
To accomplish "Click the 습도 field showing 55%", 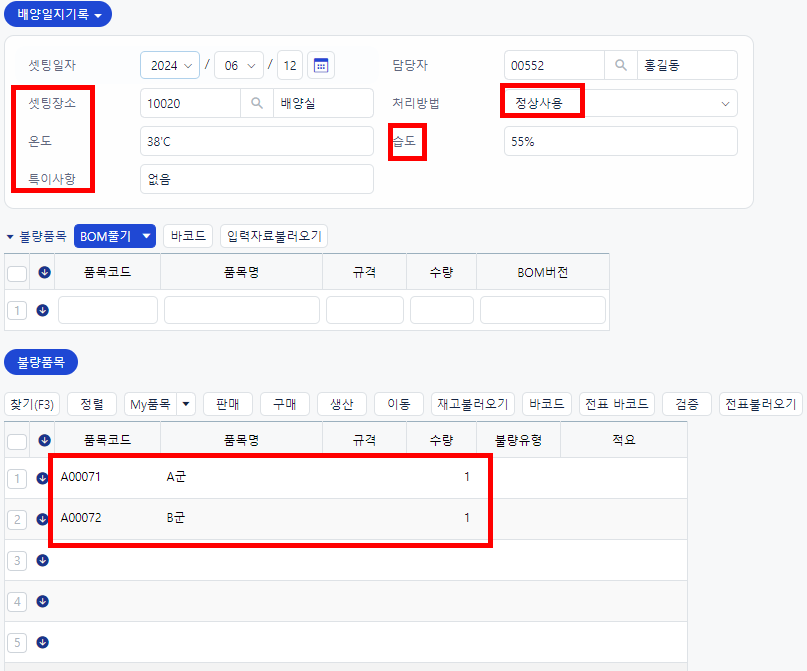I will [621, 141].
